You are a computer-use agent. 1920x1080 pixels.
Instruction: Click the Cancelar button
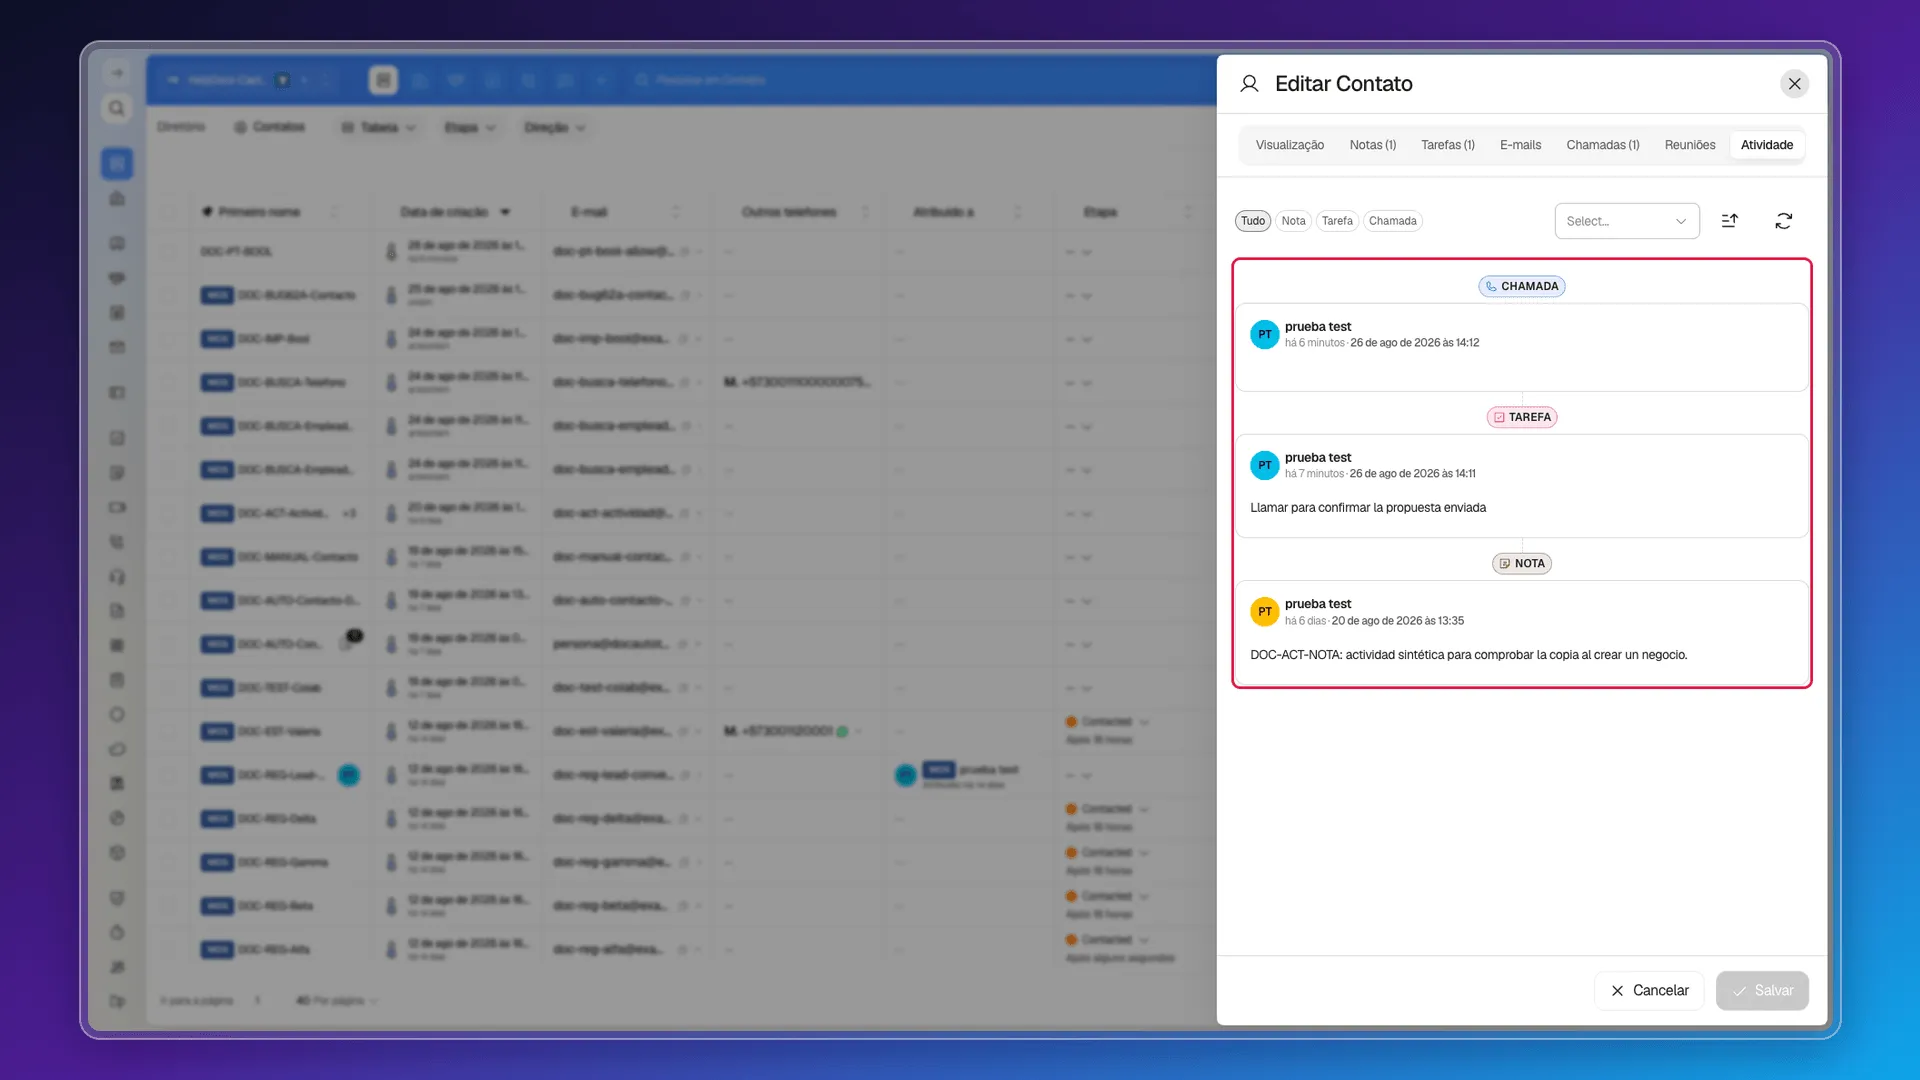[1648, 990]
